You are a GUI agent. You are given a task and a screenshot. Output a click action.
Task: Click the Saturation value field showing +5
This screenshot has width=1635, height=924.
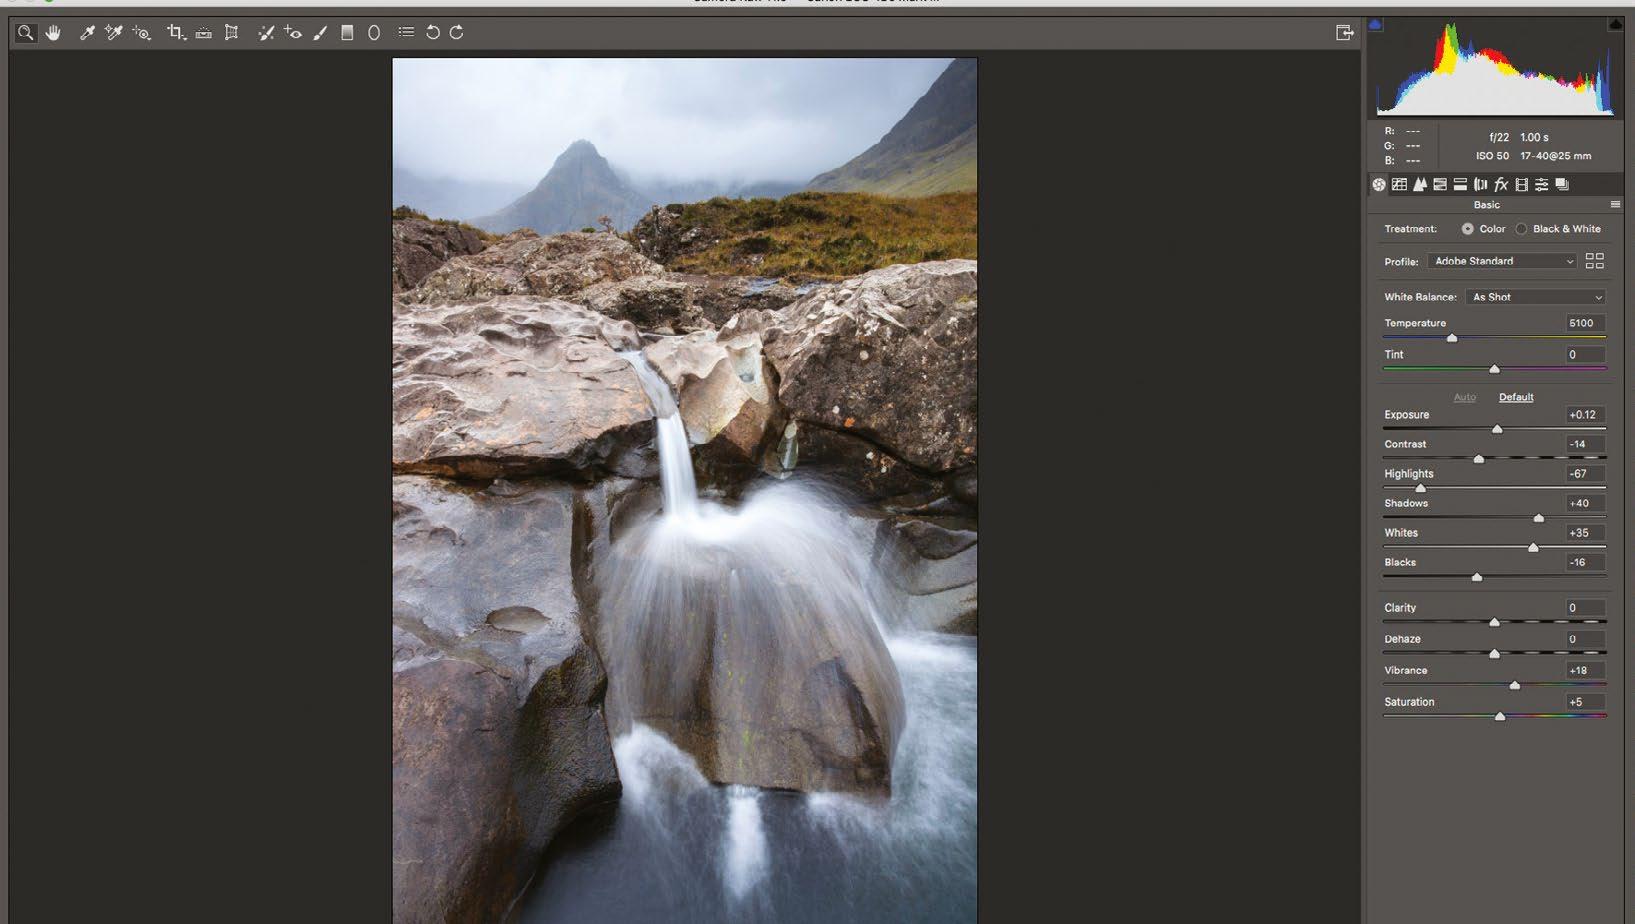1586,702
